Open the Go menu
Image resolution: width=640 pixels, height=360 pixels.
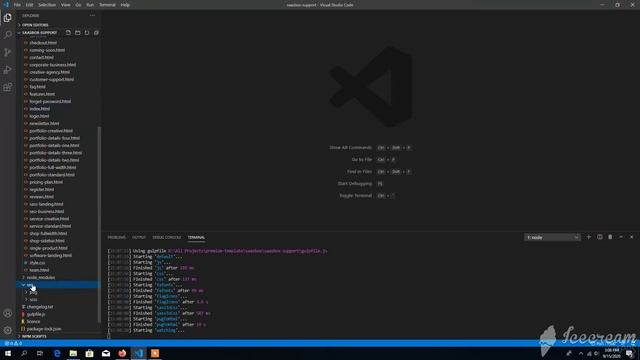pos(78,5)
